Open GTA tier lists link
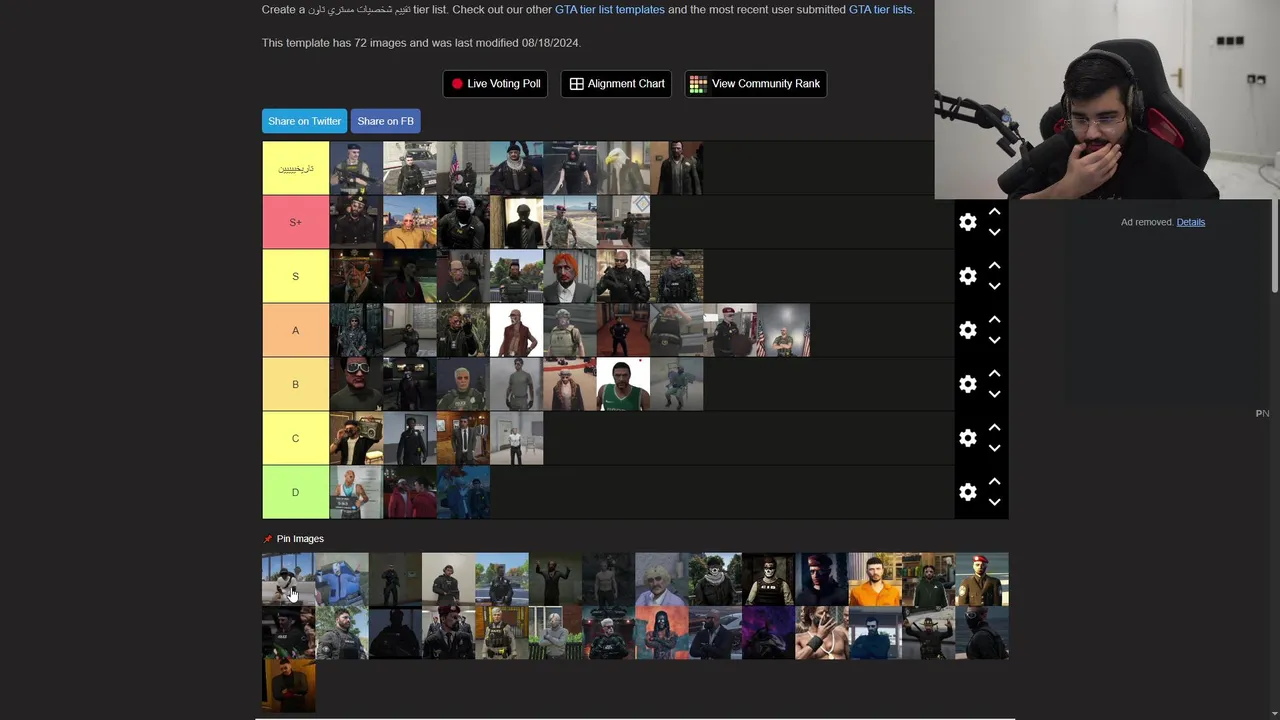The image size is (1280, 720). pyautogui.click(x=880, y=9)
